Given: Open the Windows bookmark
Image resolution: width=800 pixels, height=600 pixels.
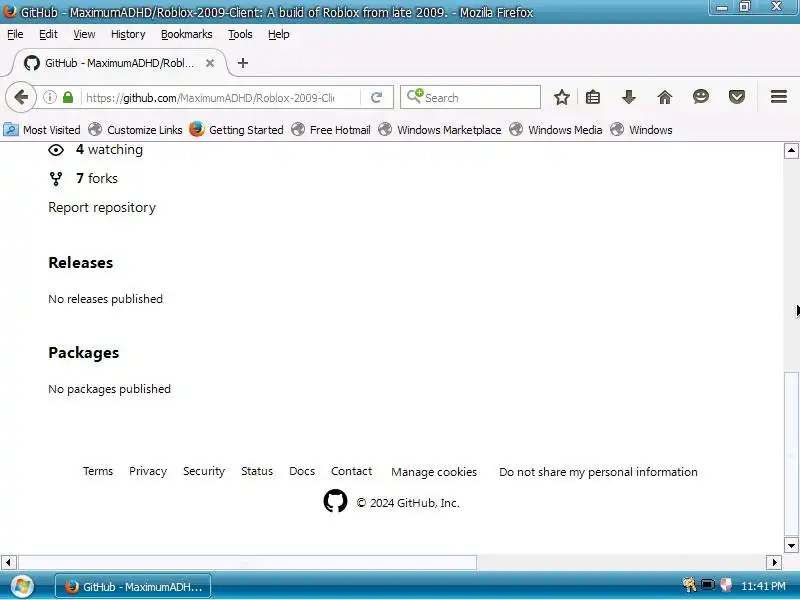Looking at the screenshot, I should coord(641,130).
